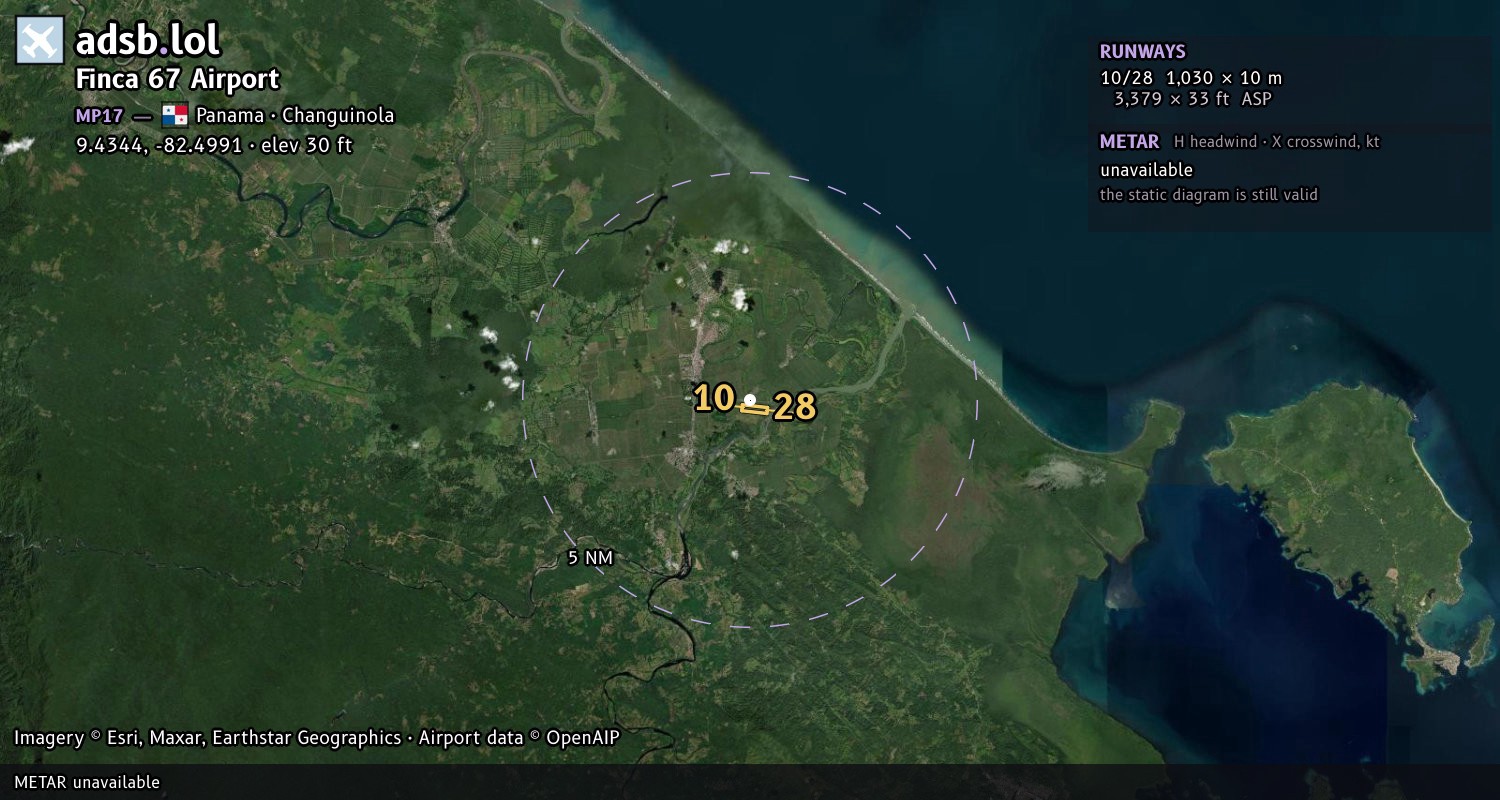Click the H headwind · X crosswind legend
Viewport: 1500px width, 800px height.
coord(1276,142)
